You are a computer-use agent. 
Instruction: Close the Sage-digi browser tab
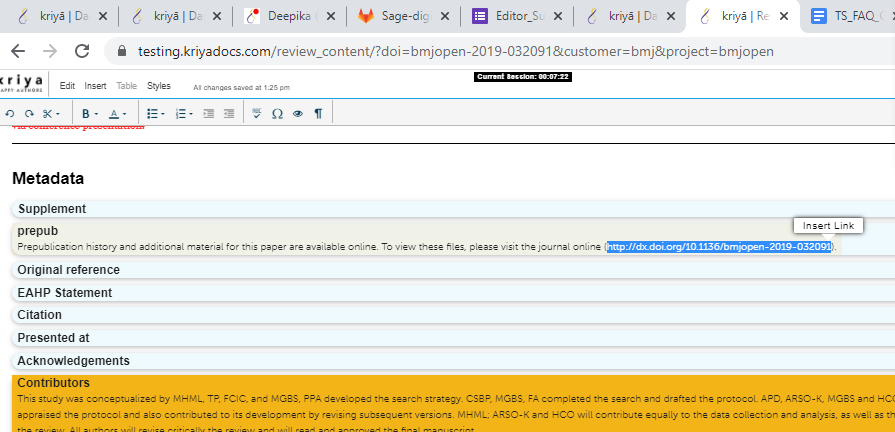(x=445, y=17)
